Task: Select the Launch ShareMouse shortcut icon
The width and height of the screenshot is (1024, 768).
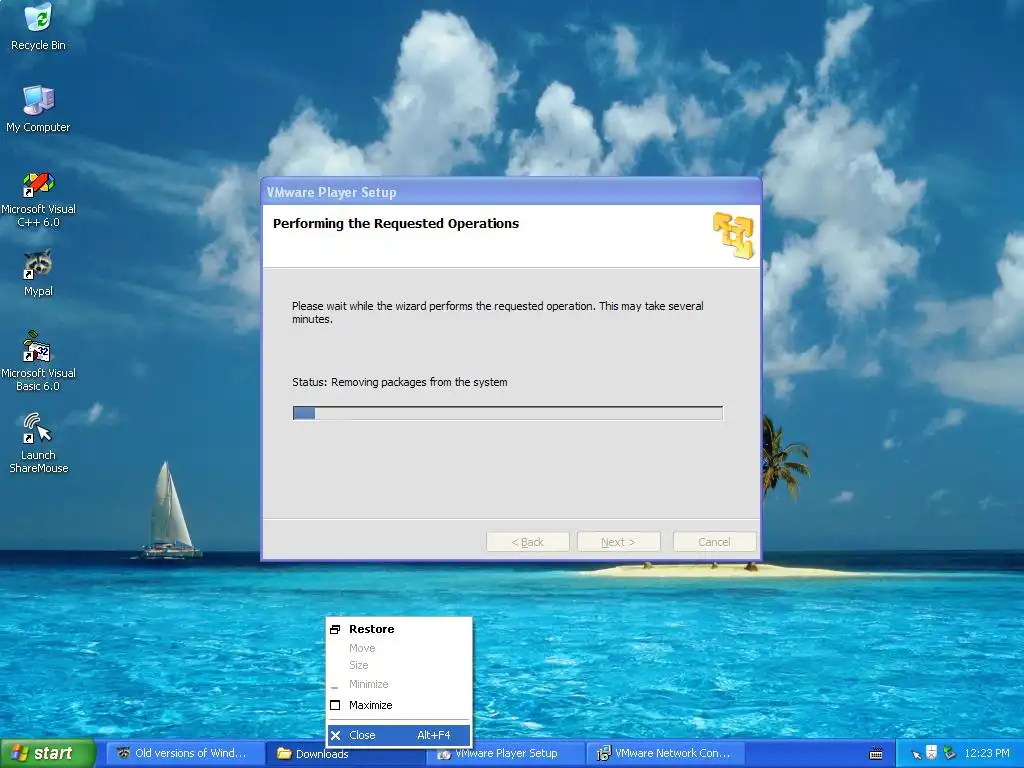Action: click(38, 443)
